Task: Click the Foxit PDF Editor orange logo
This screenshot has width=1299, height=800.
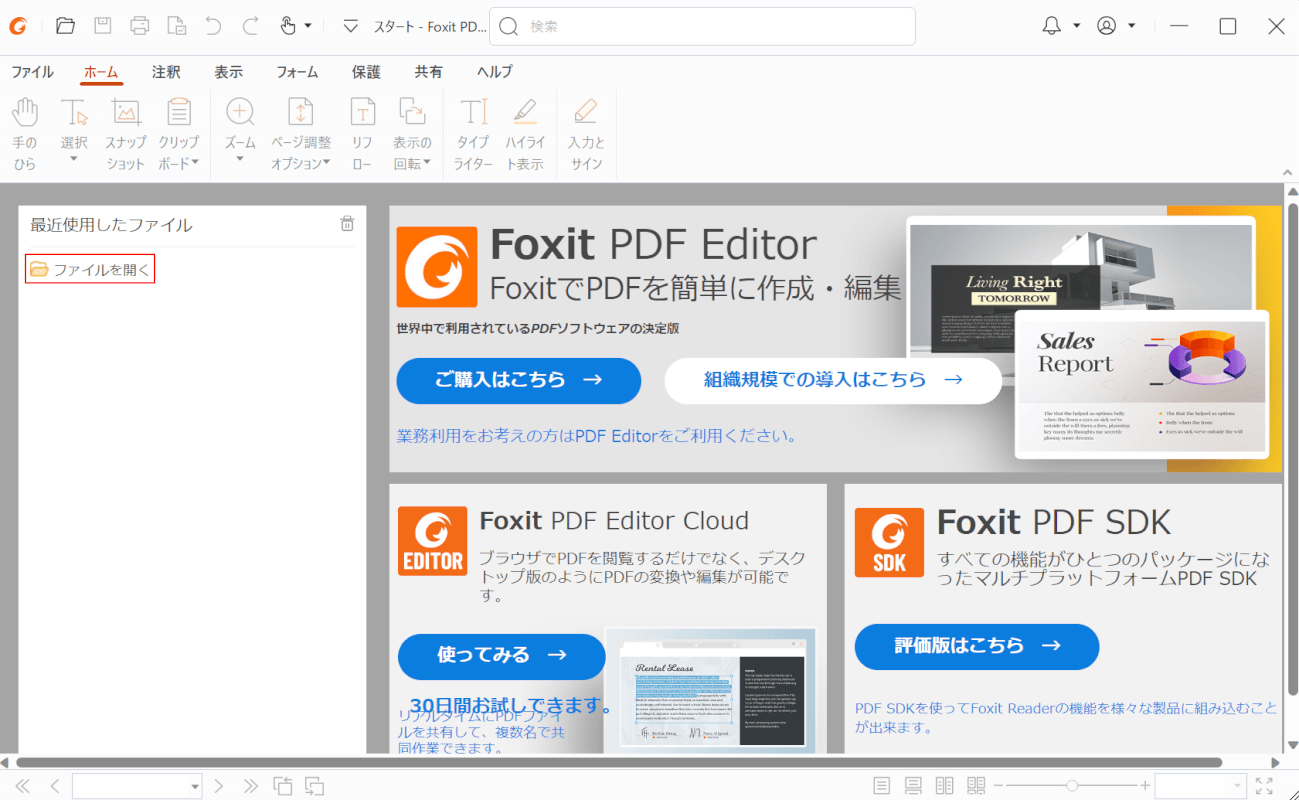Action: (437, 267)
